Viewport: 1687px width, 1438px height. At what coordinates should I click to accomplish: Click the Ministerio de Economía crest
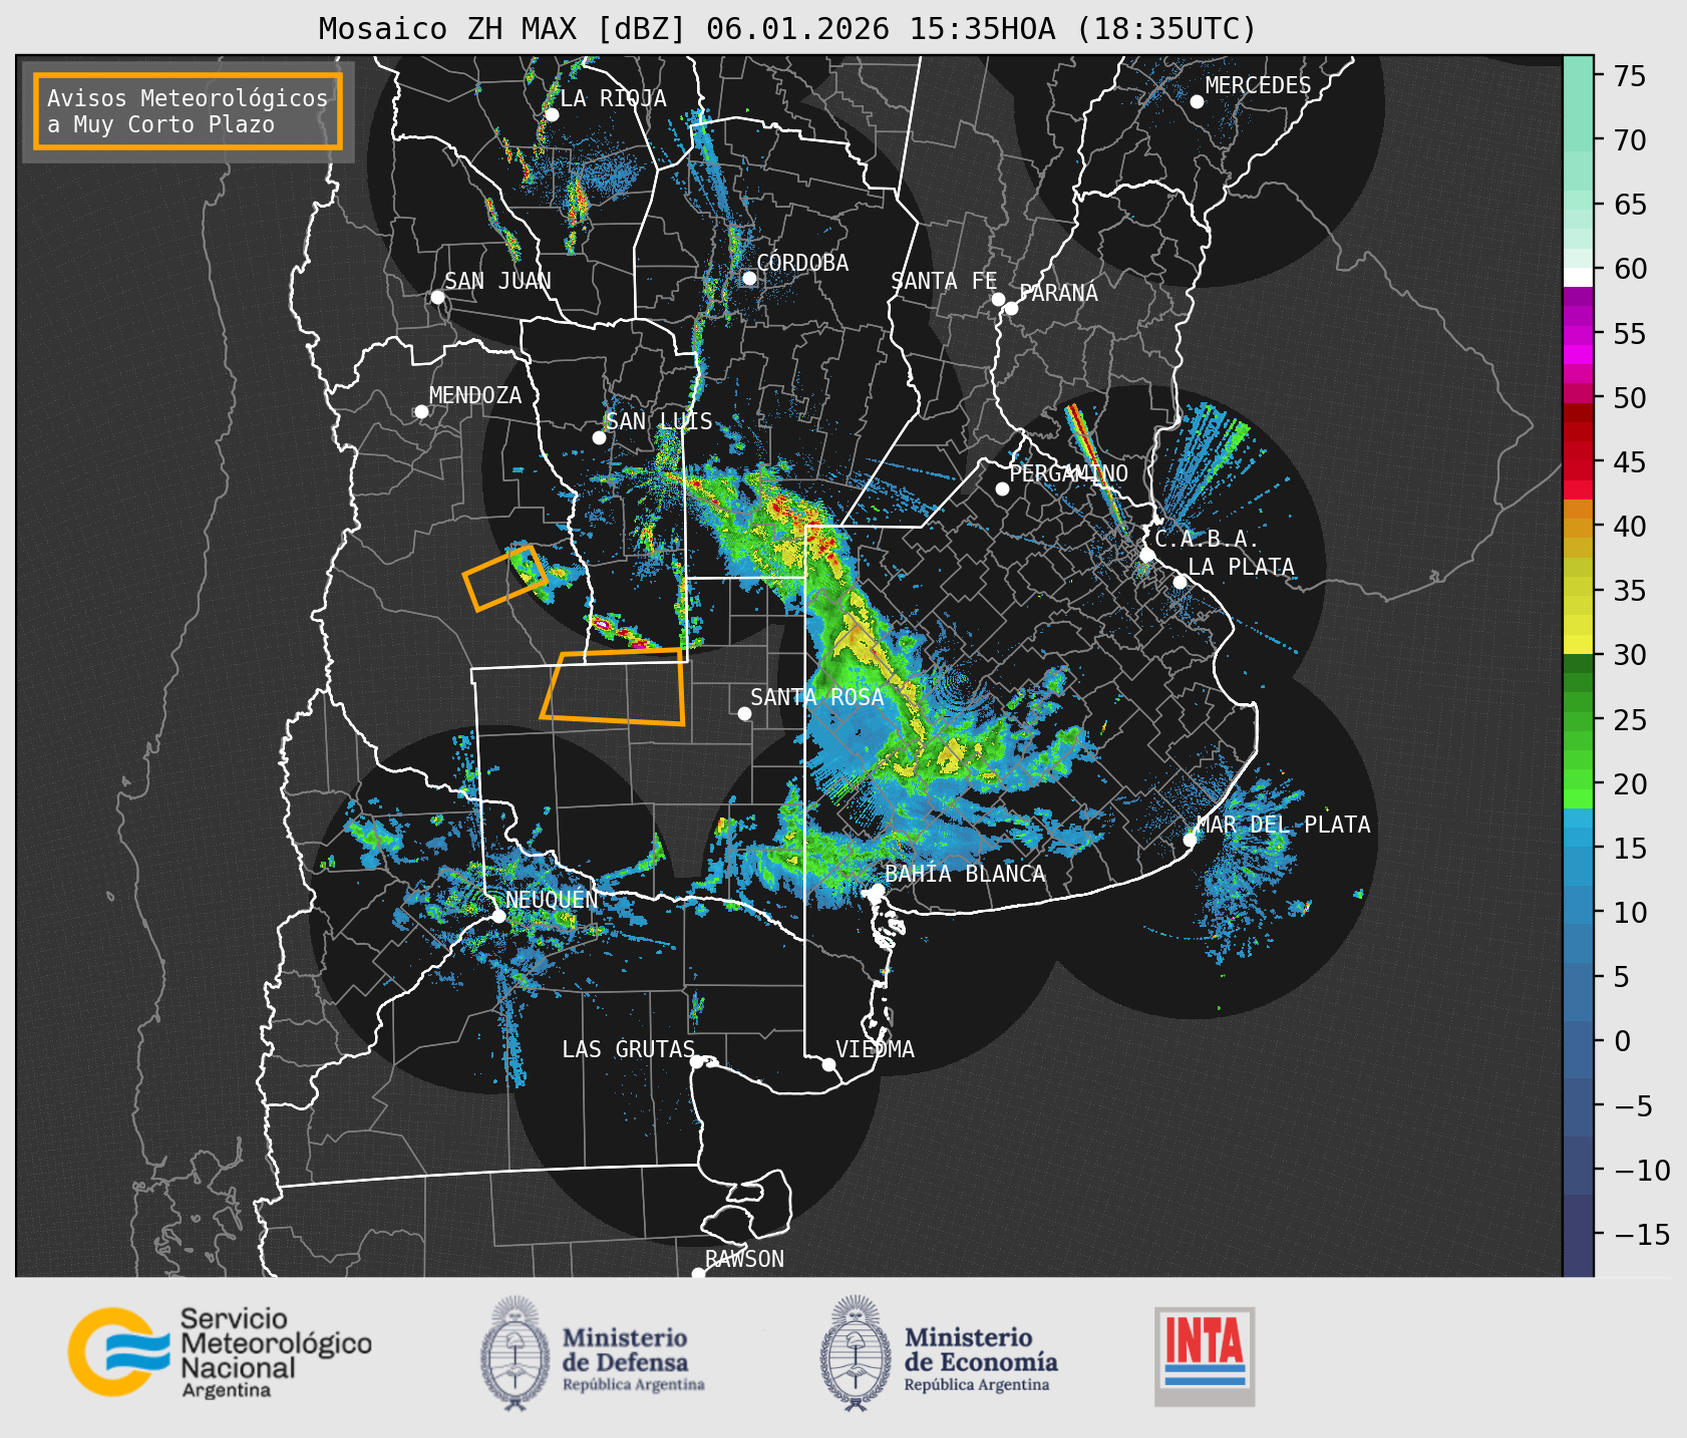click(x=855, y=1353)
